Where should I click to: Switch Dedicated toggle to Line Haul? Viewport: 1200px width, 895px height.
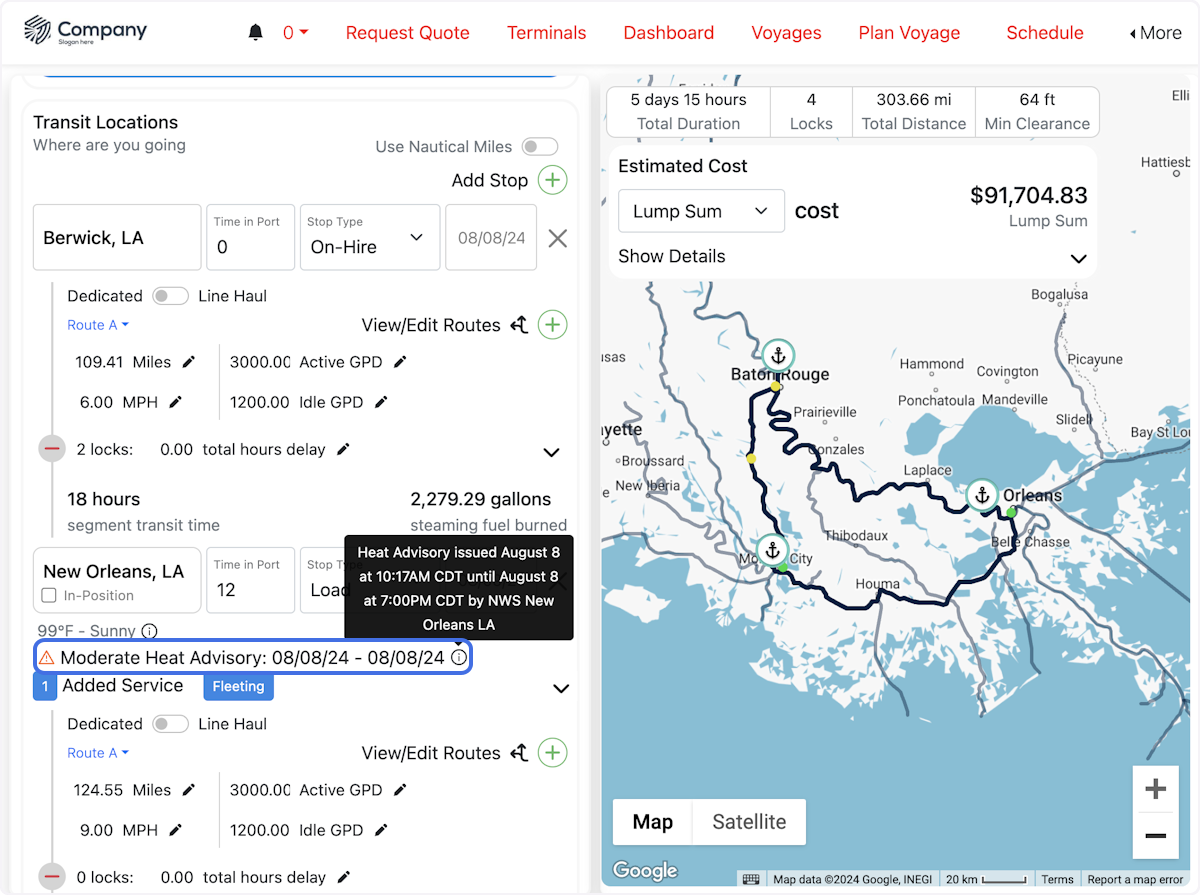pos(170,296)
